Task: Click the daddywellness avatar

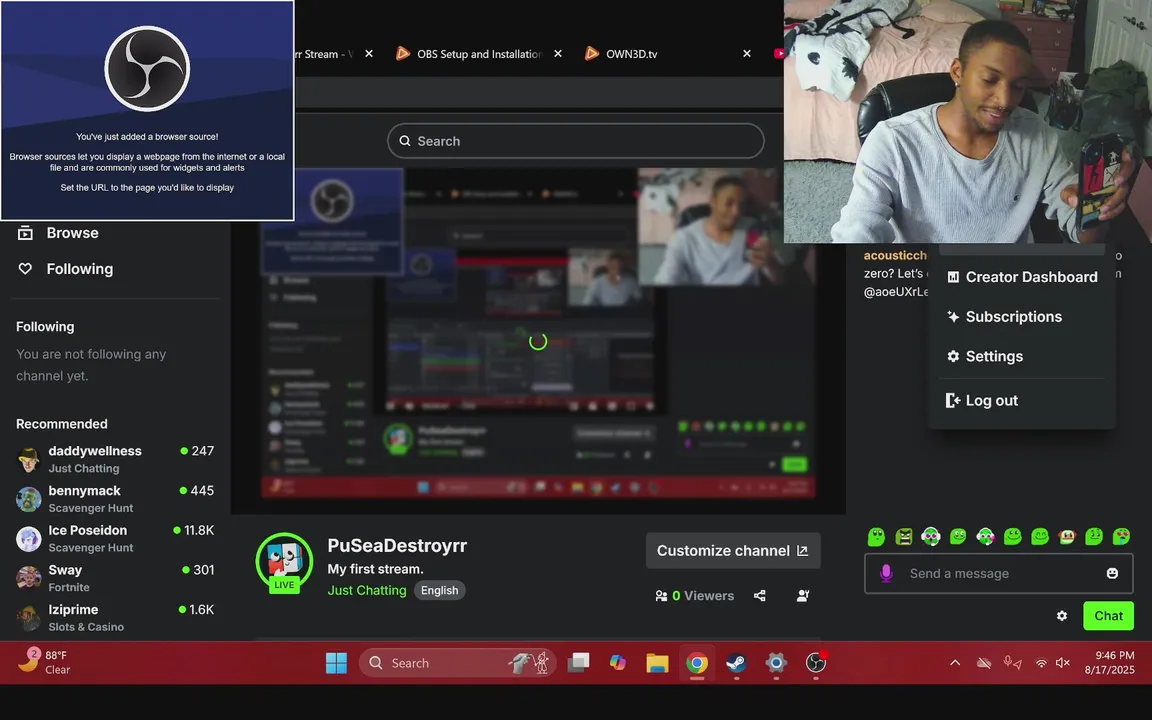Action: (x=29, y=460)
